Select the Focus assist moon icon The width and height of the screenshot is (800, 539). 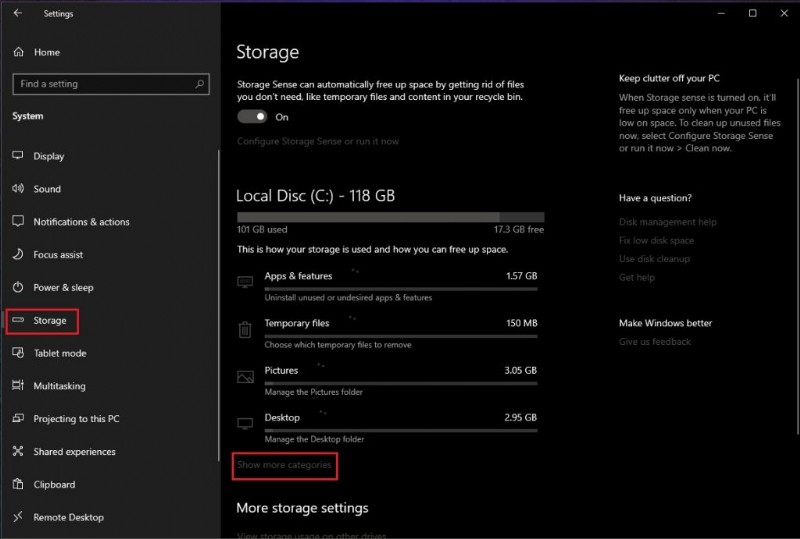tap(18, 254)
